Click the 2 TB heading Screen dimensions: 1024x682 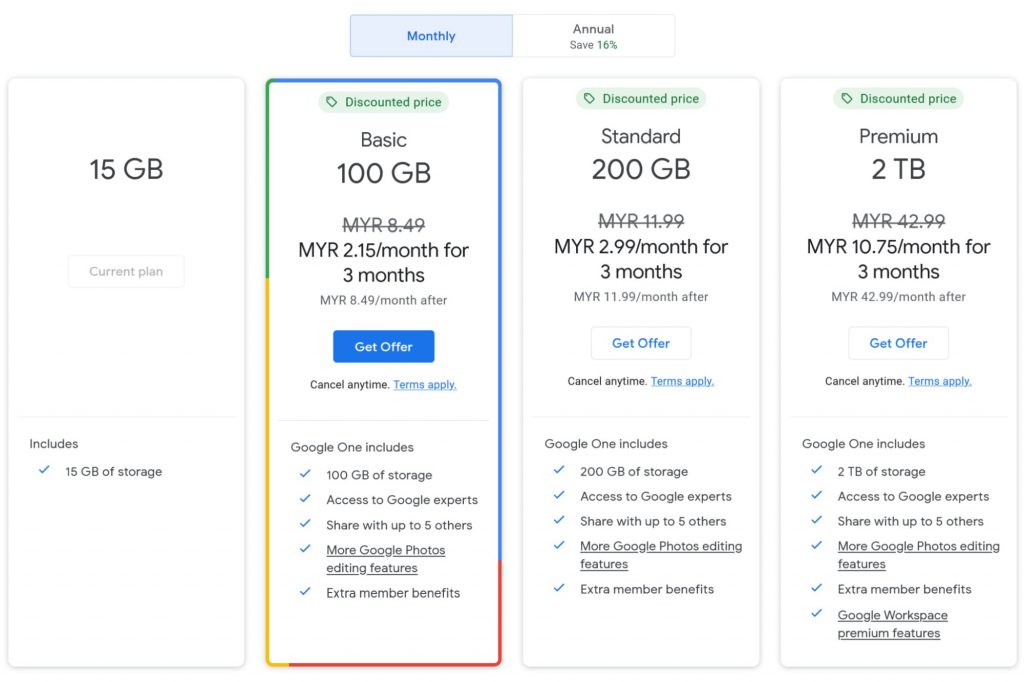click(x=898, y=169)
